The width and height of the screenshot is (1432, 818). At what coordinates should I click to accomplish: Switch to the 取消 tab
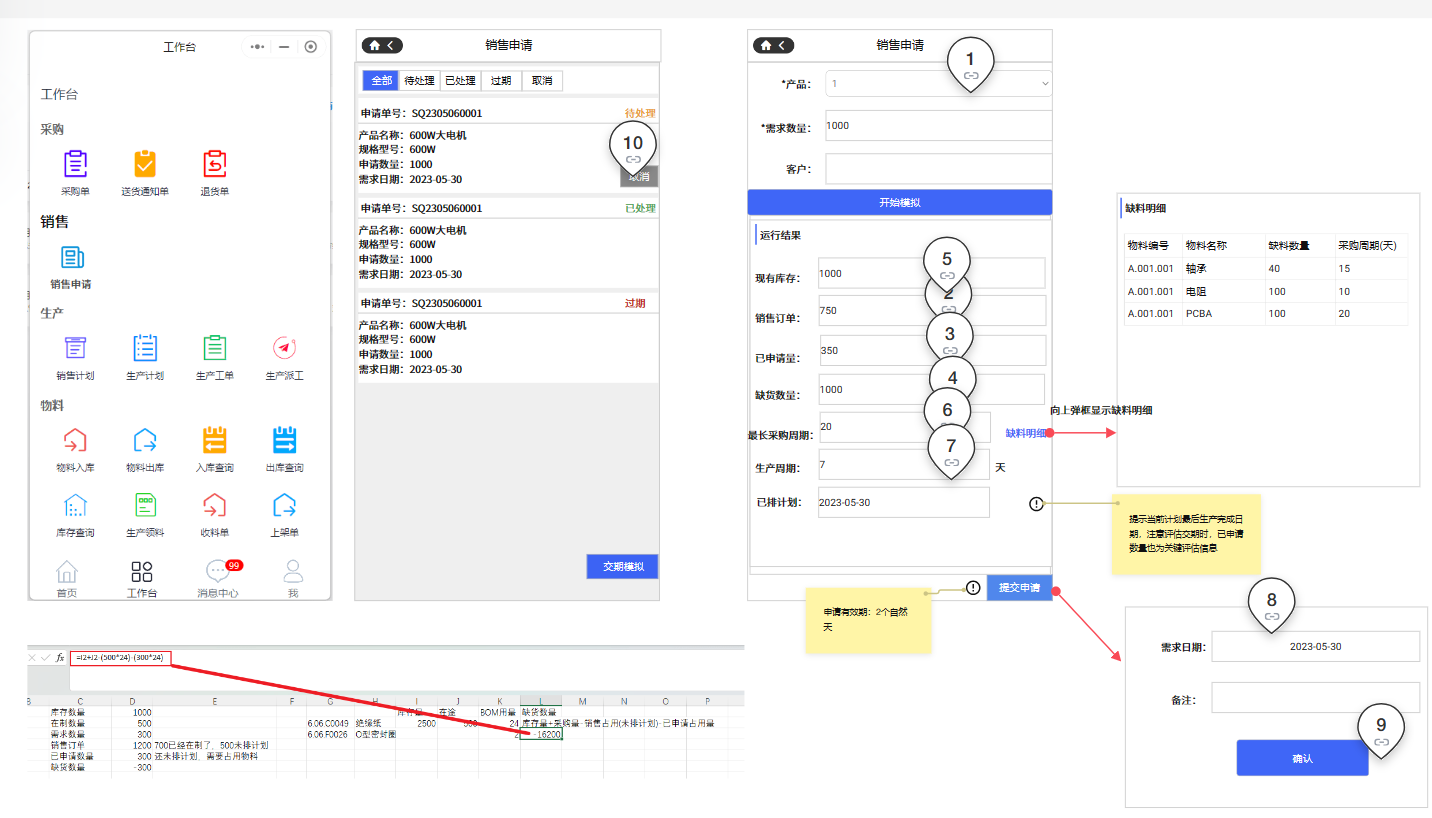click(542, 81)
